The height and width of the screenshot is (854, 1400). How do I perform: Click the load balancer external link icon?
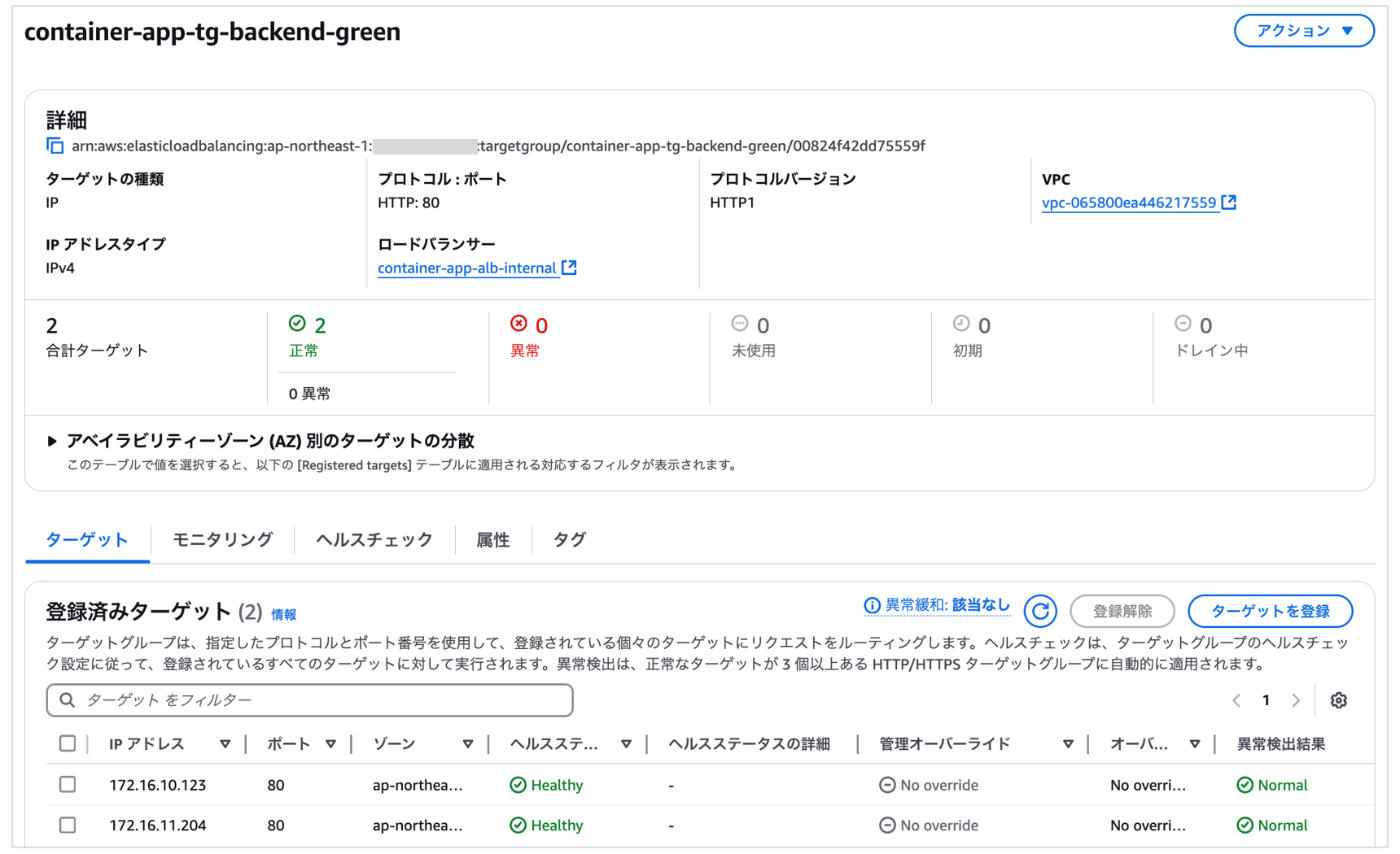pos(569,268)
